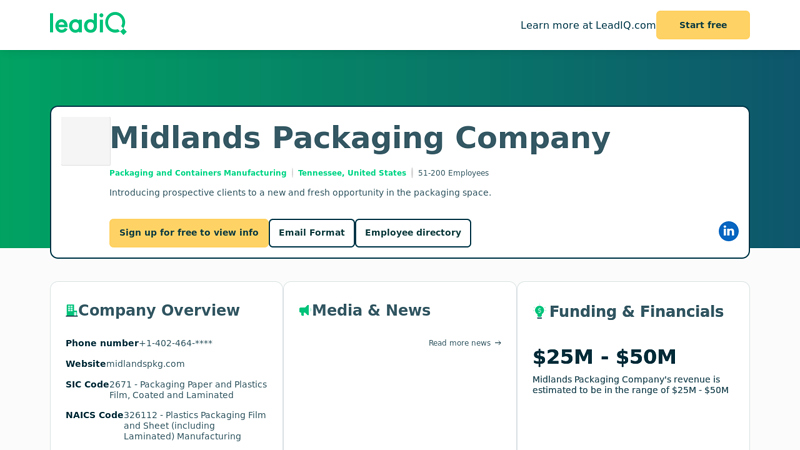Click the Media & News heading
Viewport: 800px width, 450px height.
click(x=371, y=310)
